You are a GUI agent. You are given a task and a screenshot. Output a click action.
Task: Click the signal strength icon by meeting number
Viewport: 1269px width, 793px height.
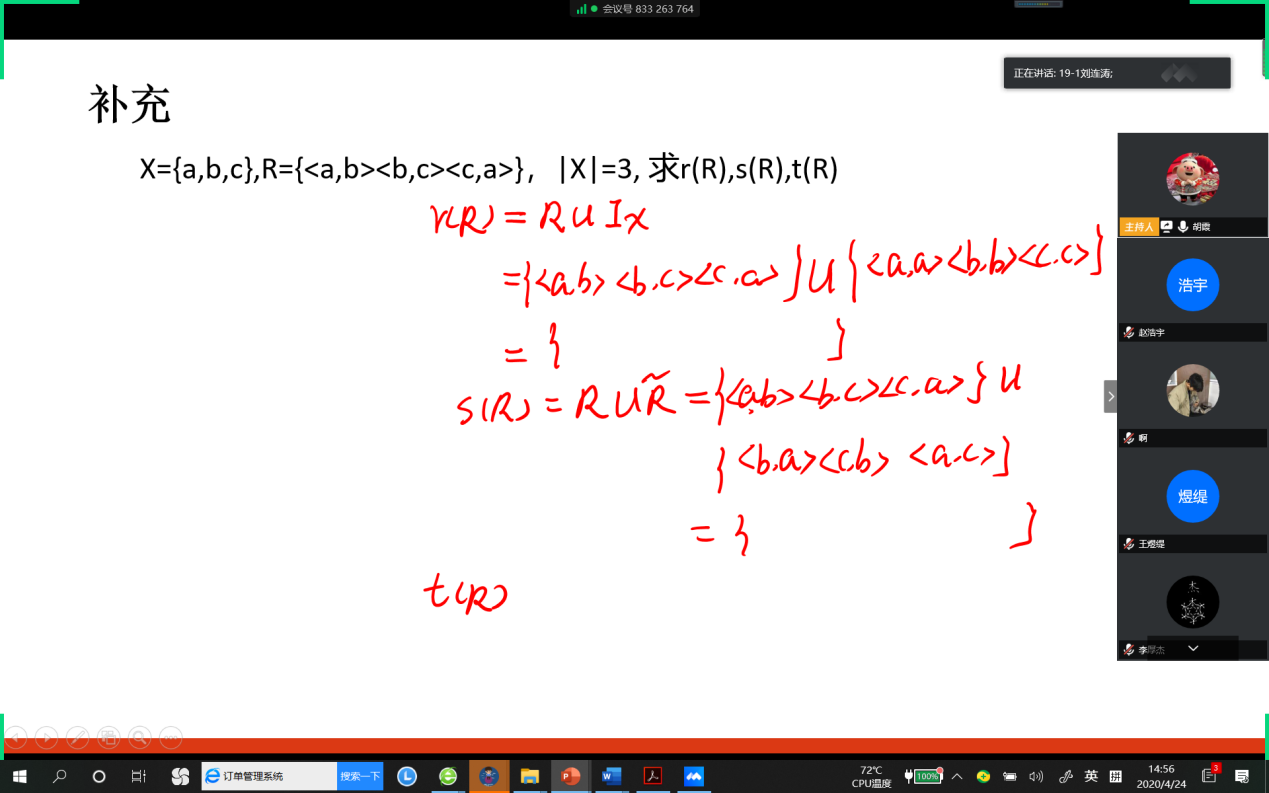click(581, 9)
